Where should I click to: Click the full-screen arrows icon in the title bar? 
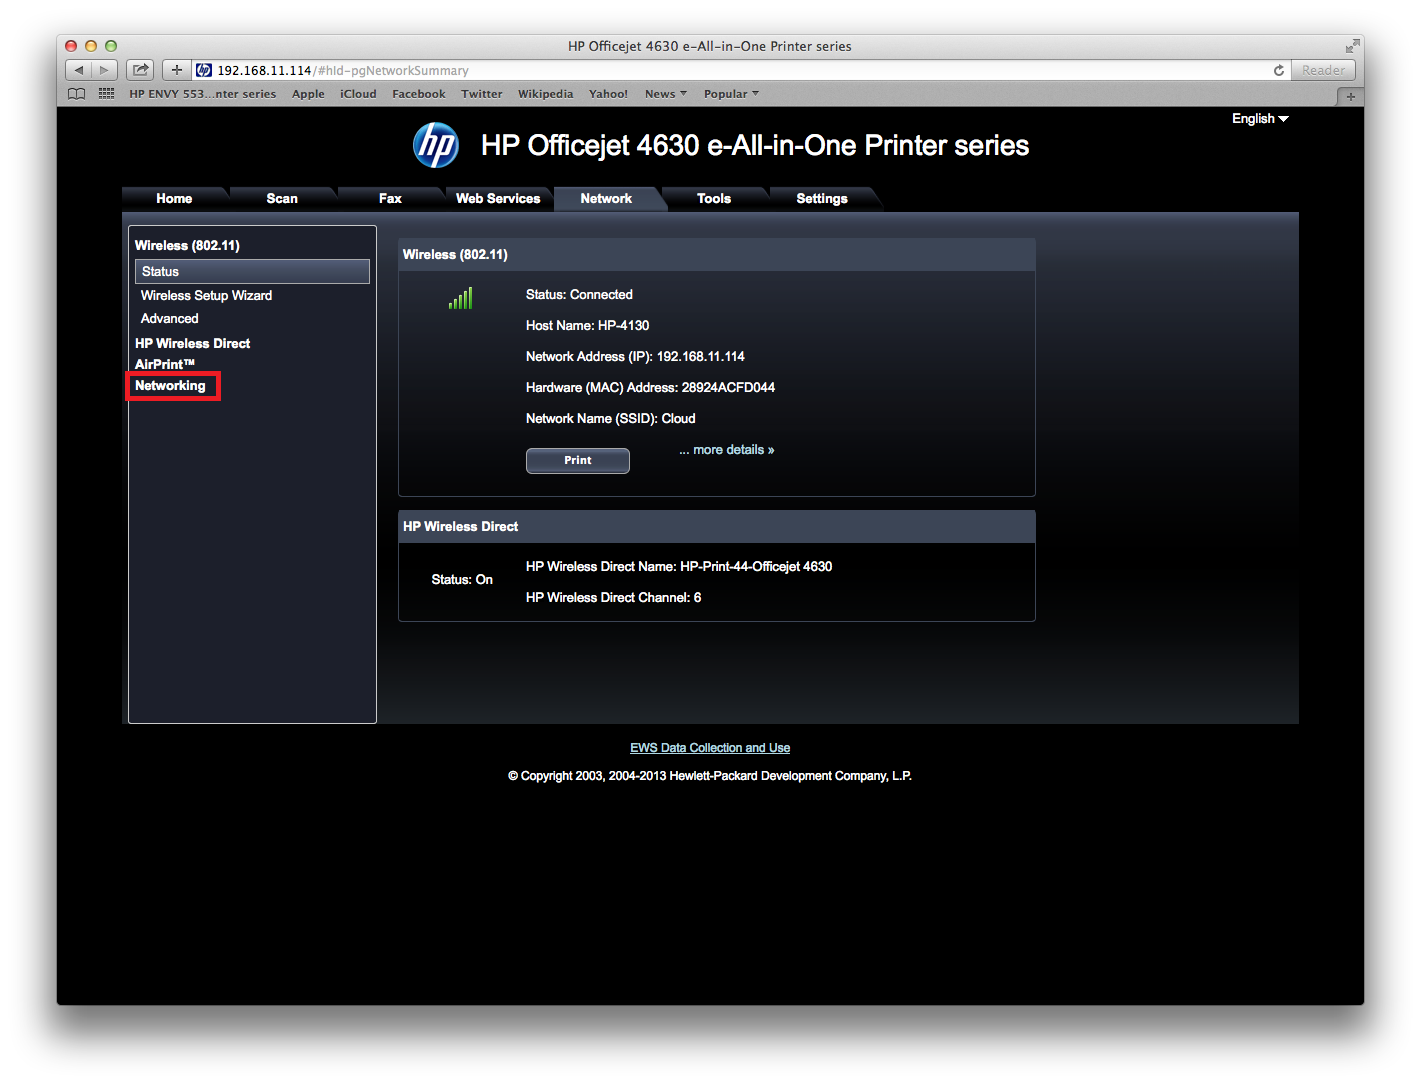pos(1352,46)
